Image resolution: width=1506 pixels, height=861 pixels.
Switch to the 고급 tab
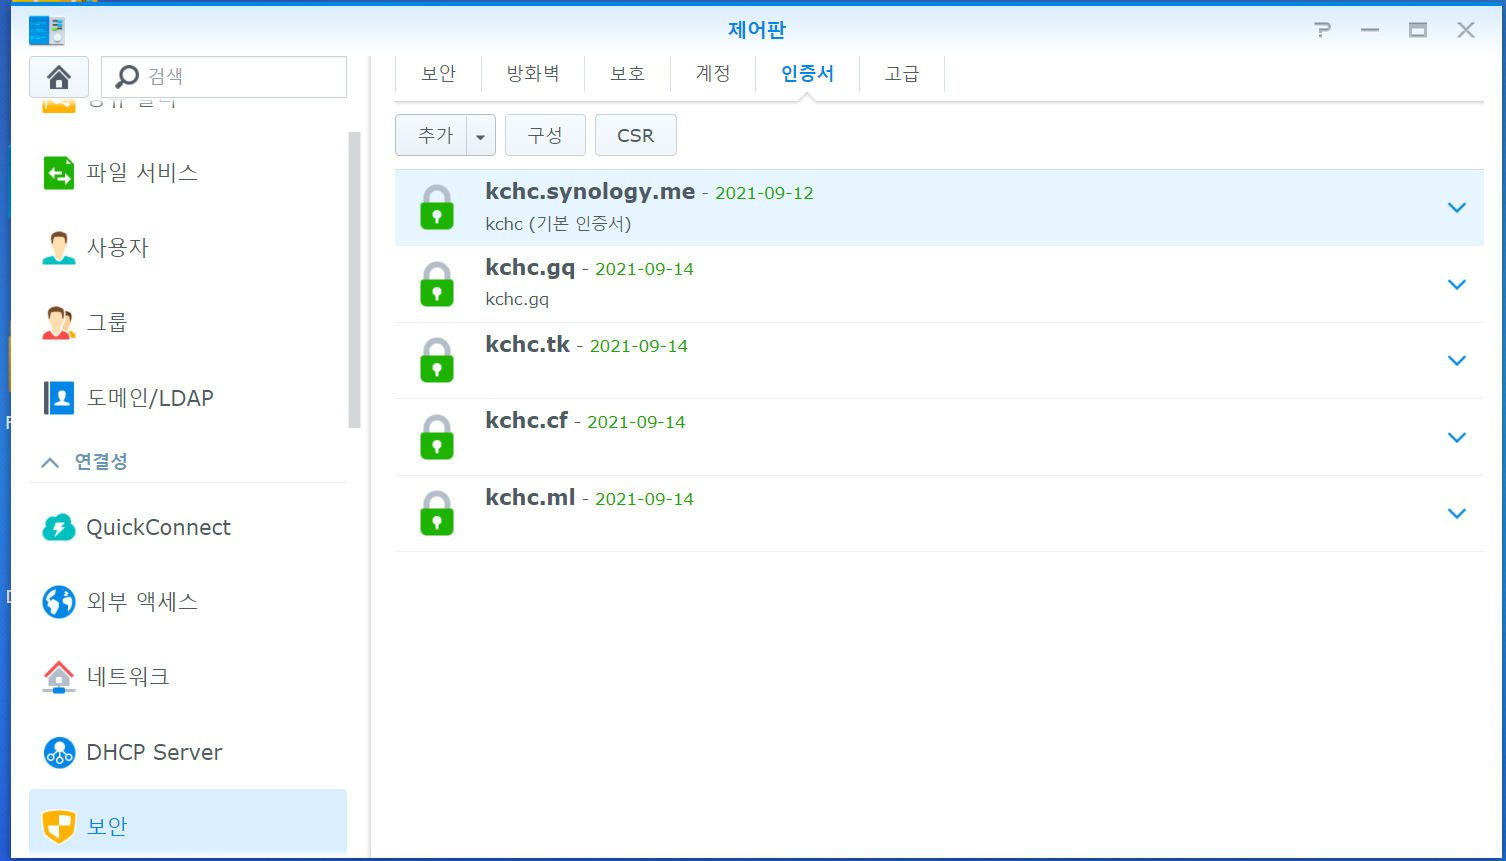click(x=902, y=74)
